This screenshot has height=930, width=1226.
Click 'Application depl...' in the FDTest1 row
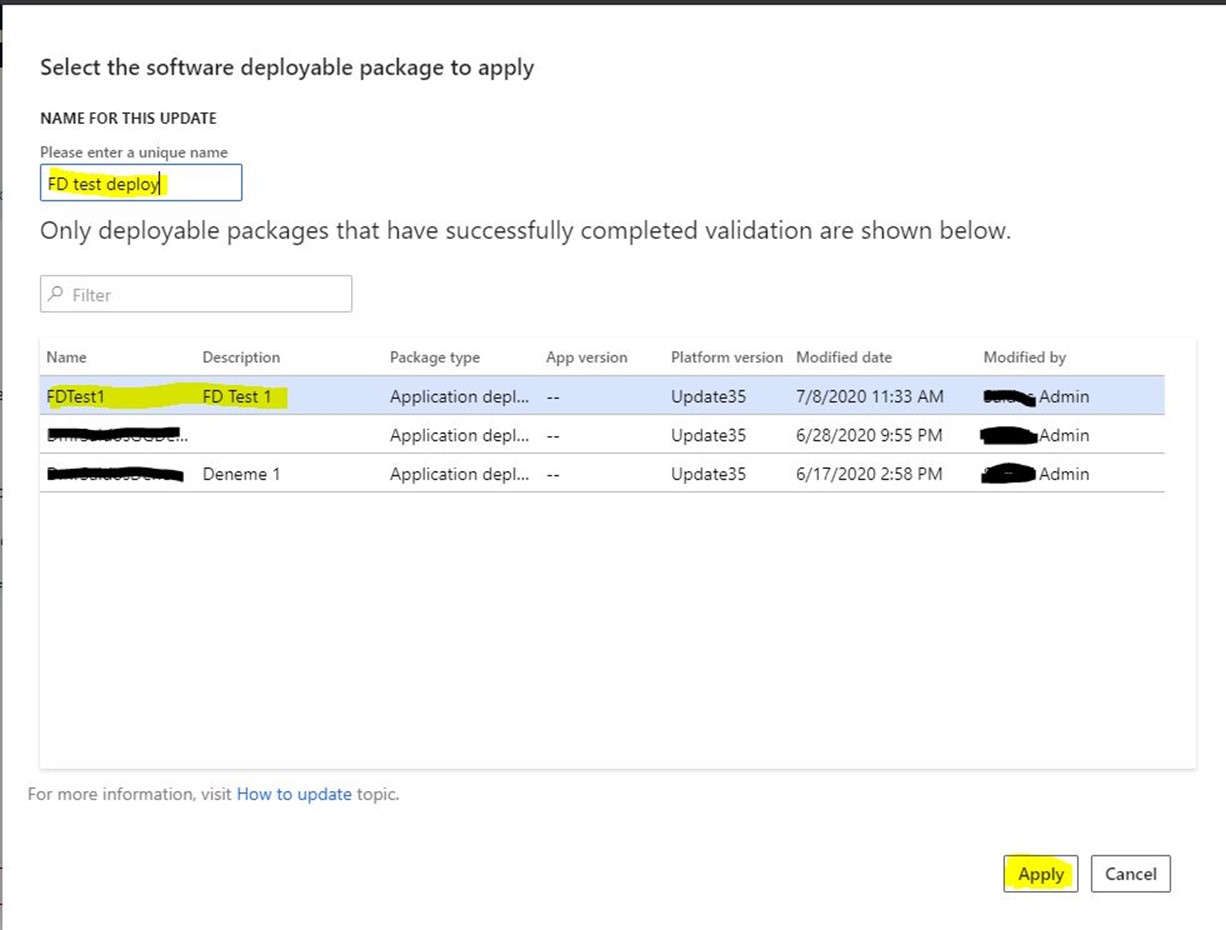click(x=460, y=397)
